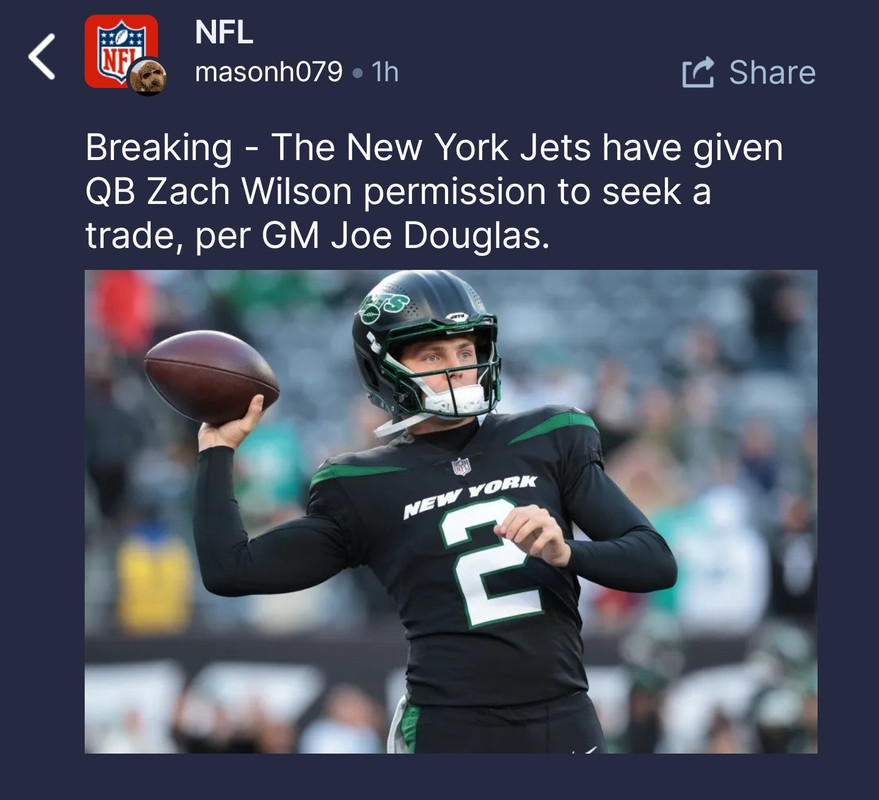Enlarge the Jets quarterback photo

tap(451, 512)
